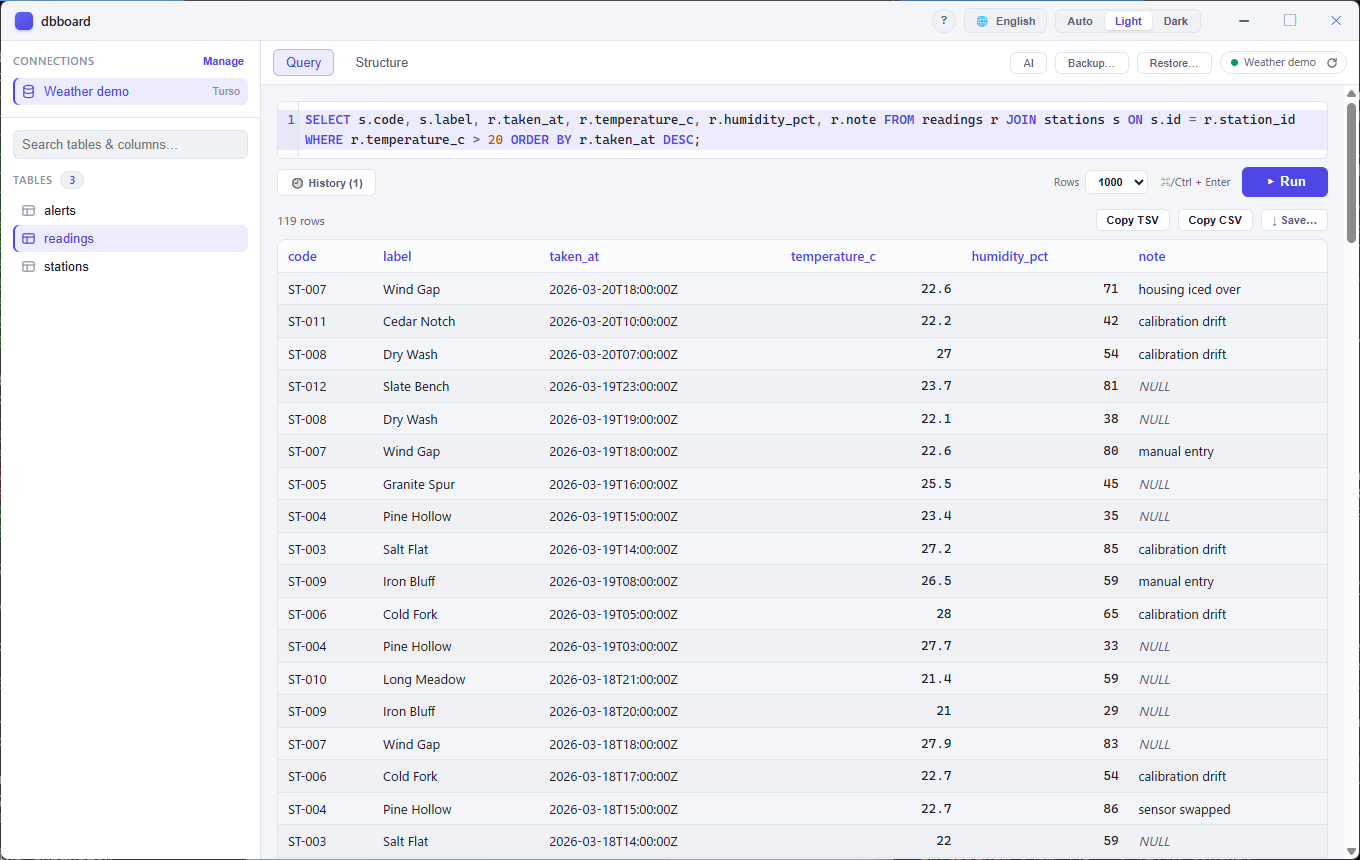Click the dbboard app logo icon

[x=23, y=21]
